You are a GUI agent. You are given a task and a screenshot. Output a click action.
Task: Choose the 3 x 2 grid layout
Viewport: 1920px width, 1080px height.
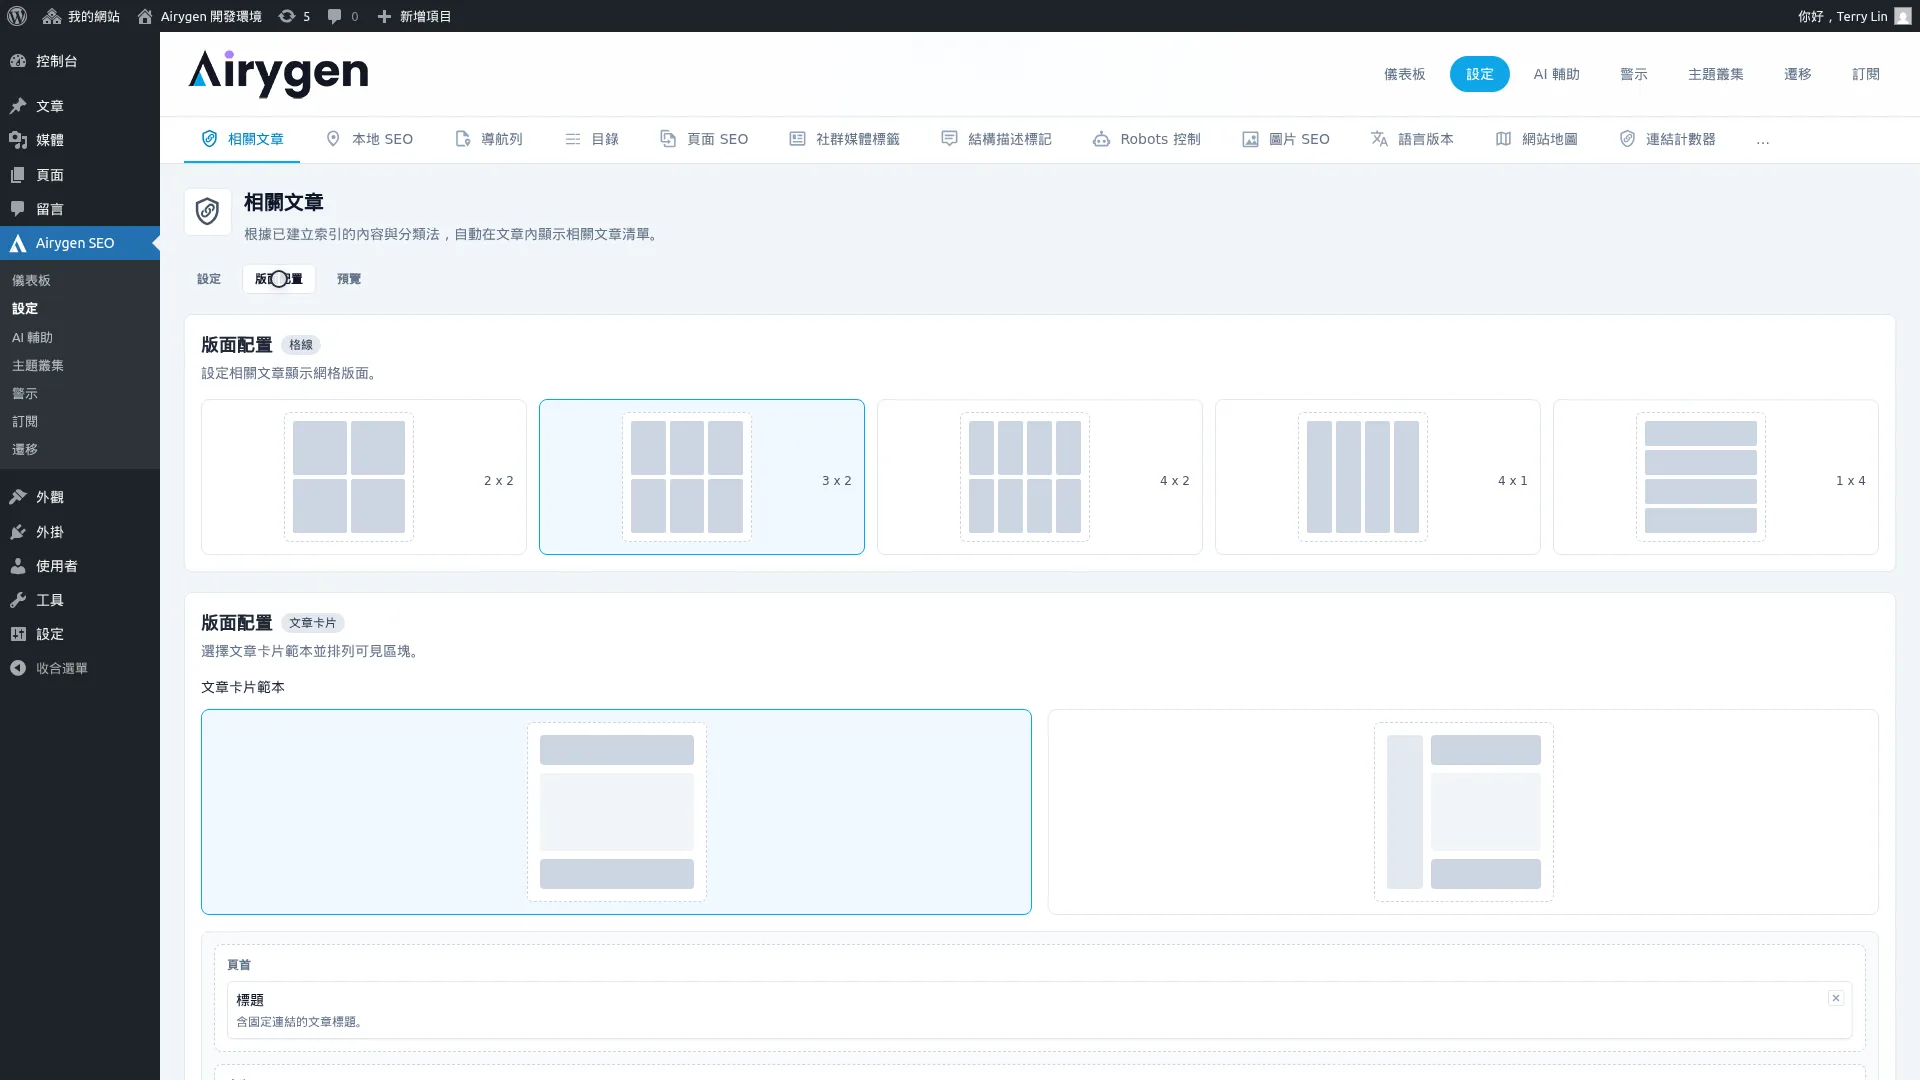point(702,477)
